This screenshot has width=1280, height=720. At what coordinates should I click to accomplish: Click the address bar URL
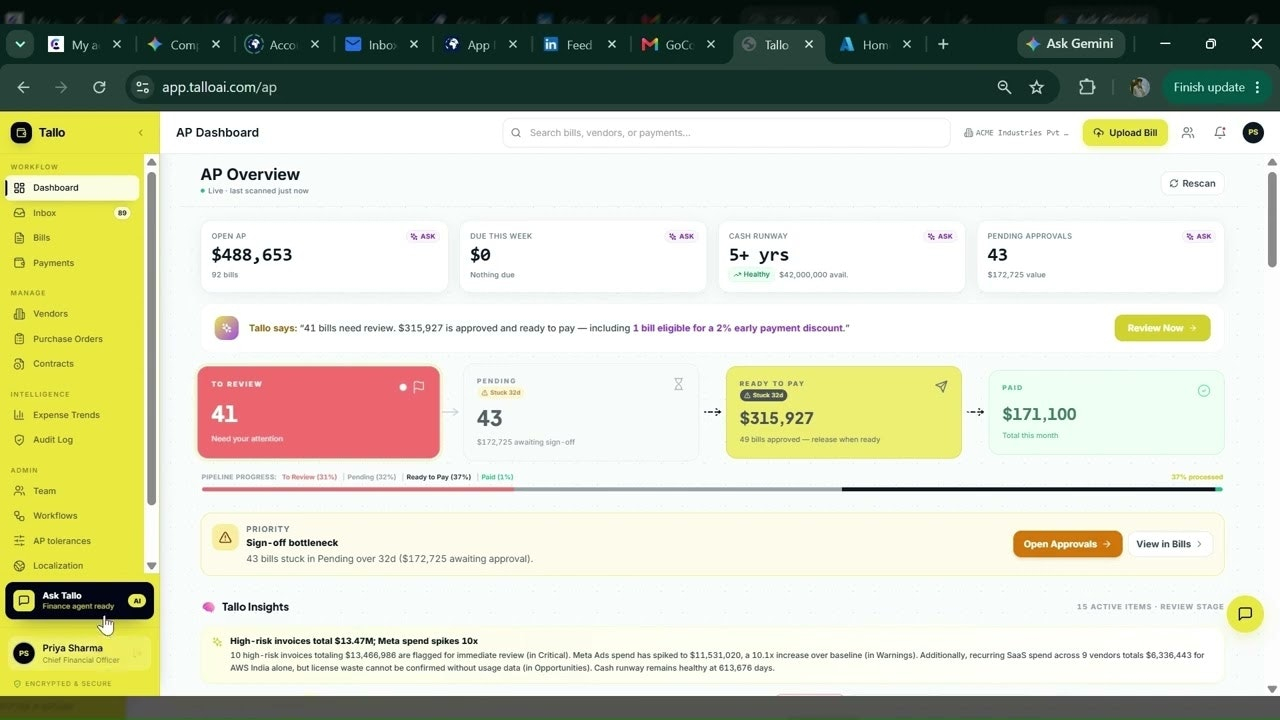click(219, 87)
